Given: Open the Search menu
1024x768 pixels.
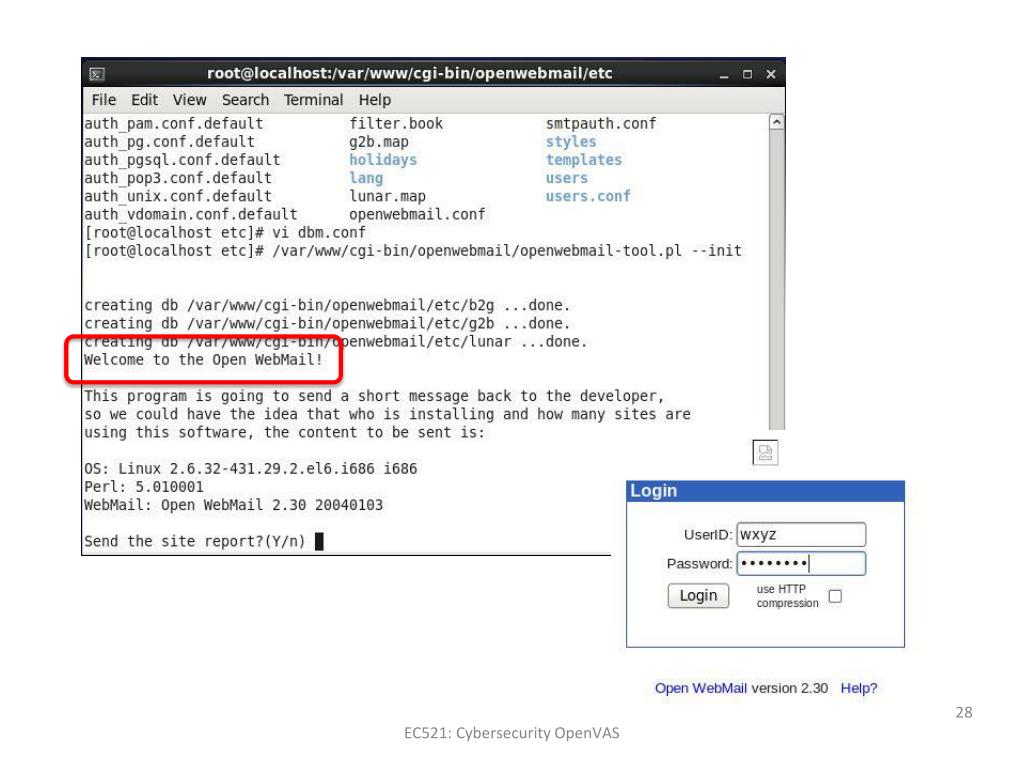Looking at the screenshot, I should 246,100.
